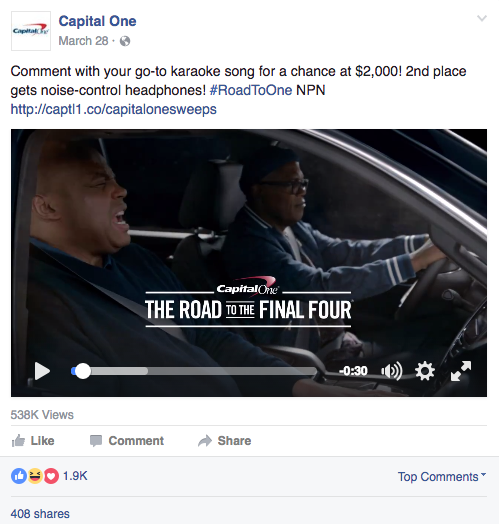Open the 408 shares list
This screenshot has height=524, width=499.
click(40, 514)
